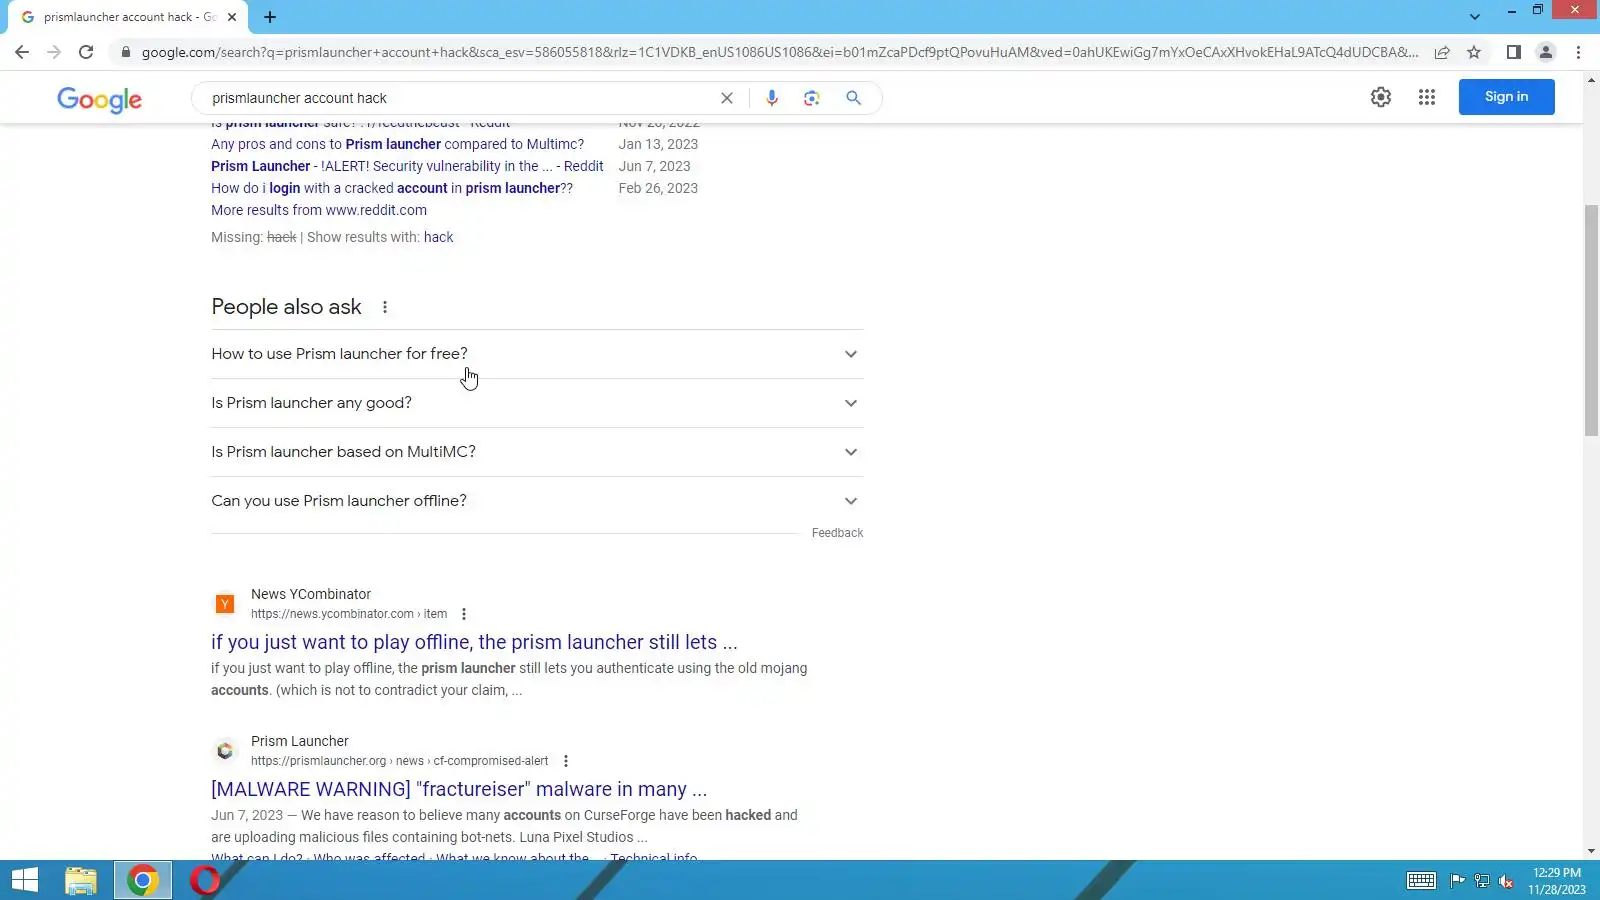The image size is (1600, 900).
Task: Start a voice search with the microphone
Action: [x=772, y=98]
